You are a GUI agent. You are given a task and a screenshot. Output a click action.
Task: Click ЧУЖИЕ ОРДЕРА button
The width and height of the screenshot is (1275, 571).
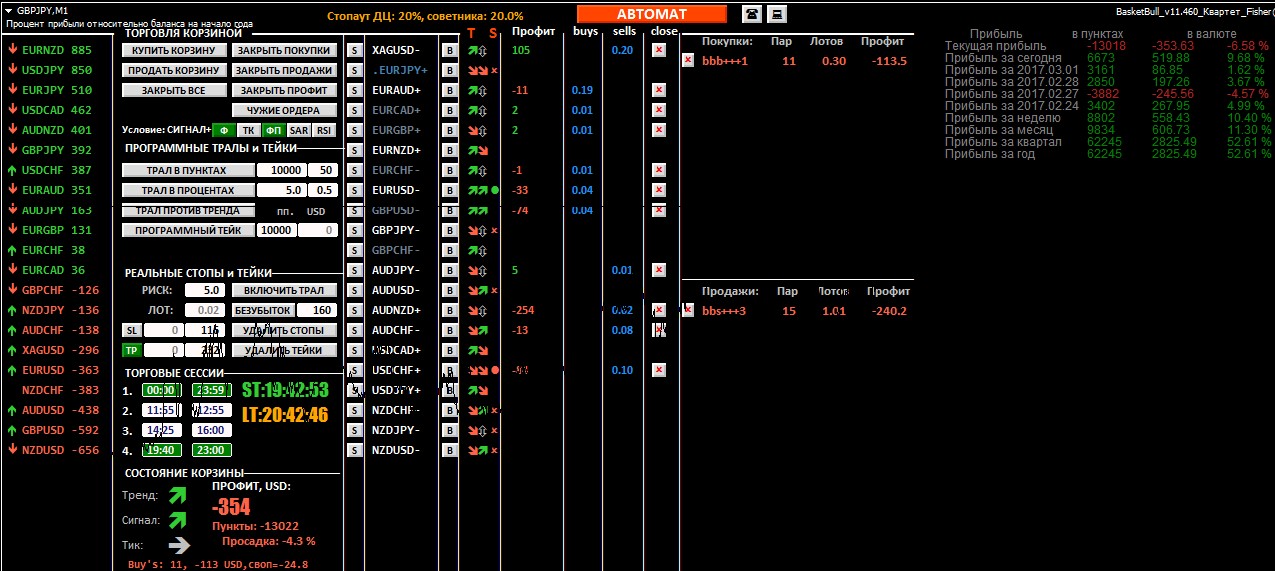pyautogui.click(x=284, y=110)
